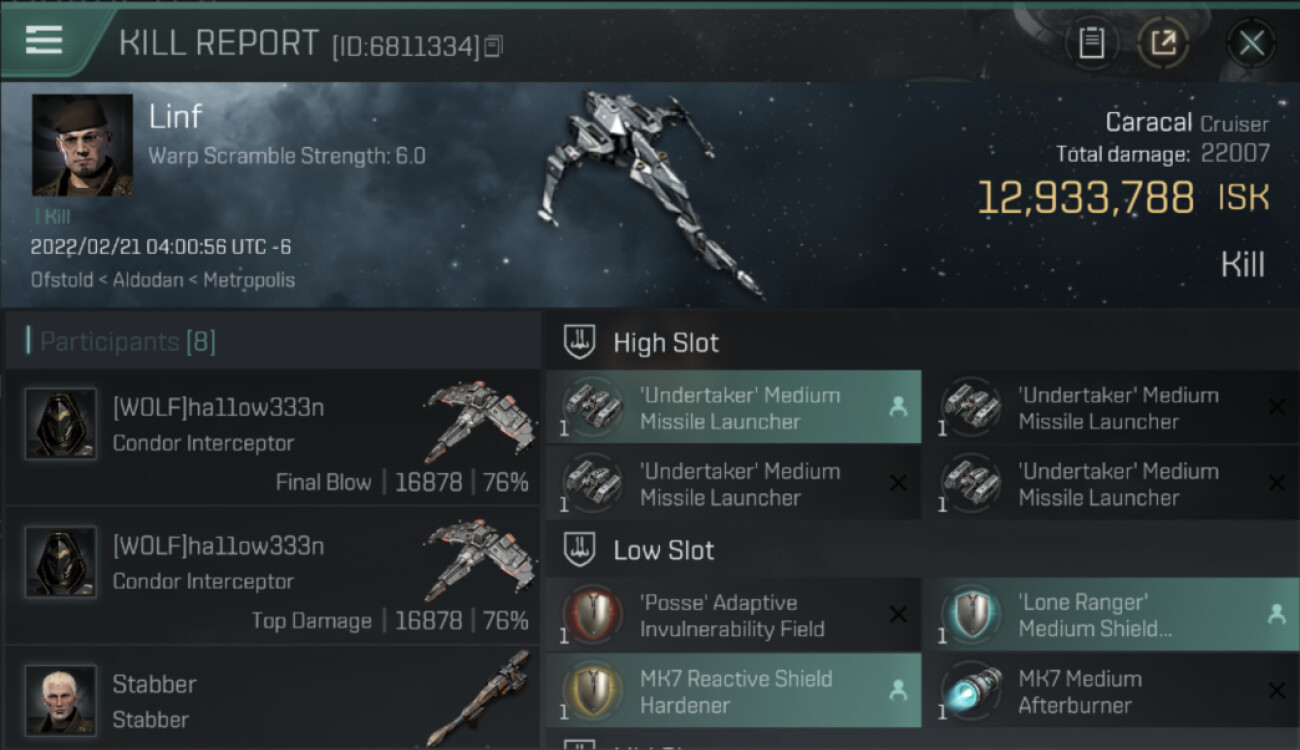Select the 'Lone Ranger' Medium Shield module
Image resolution: width=1300 pixels, height=750 pixels.
point(1112,615)
